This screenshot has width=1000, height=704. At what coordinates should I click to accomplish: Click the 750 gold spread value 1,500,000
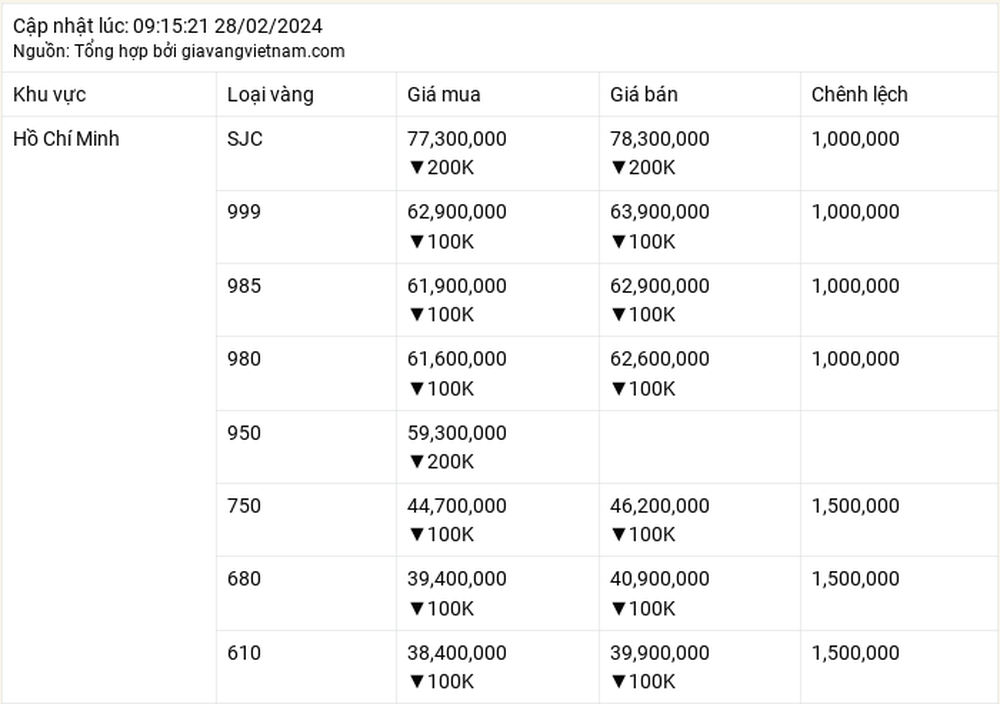pyautogui.click(x=855, y=506)
